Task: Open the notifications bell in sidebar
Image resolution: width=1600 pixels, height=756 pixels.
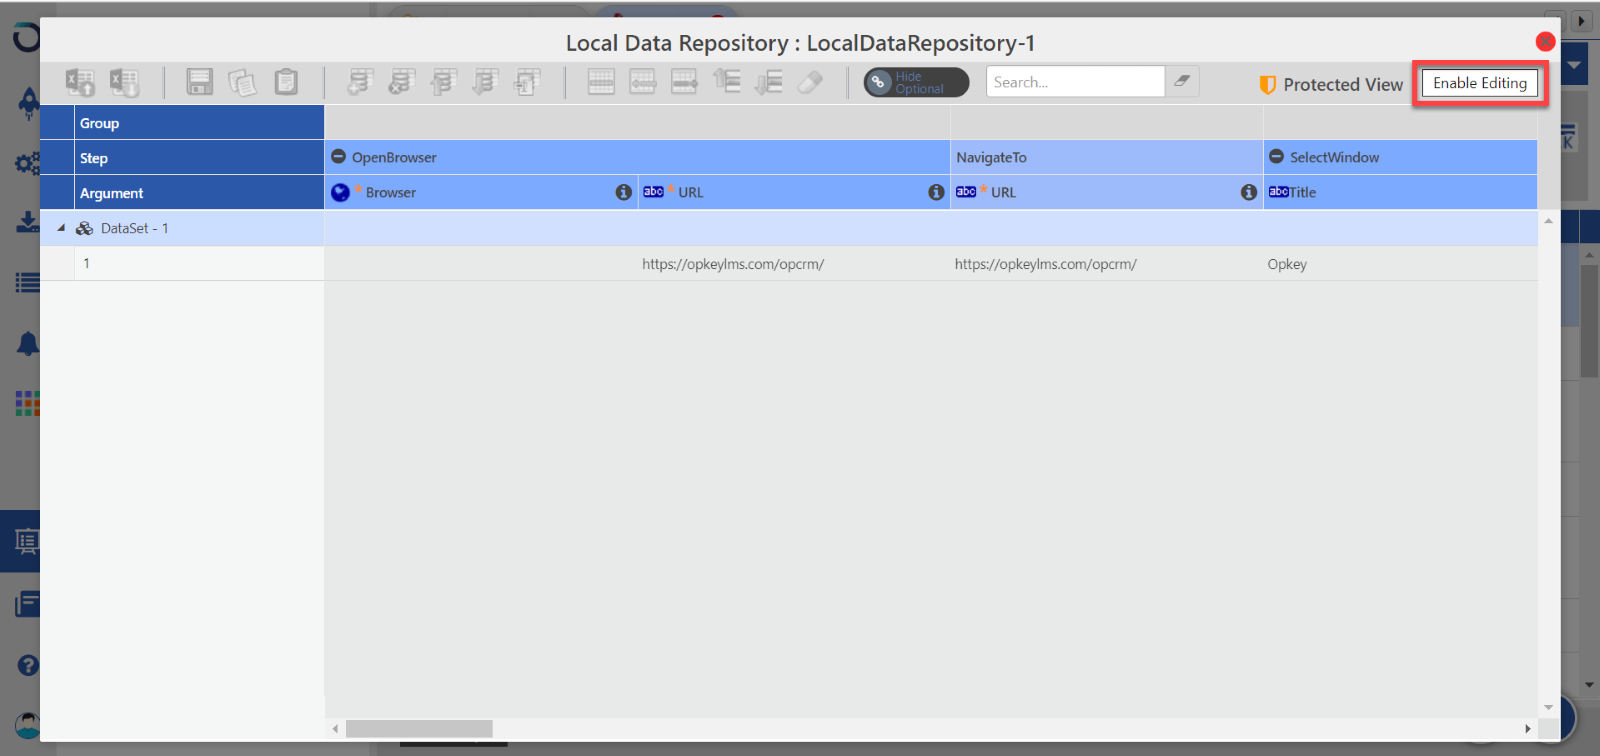Action: pos(28,344)
